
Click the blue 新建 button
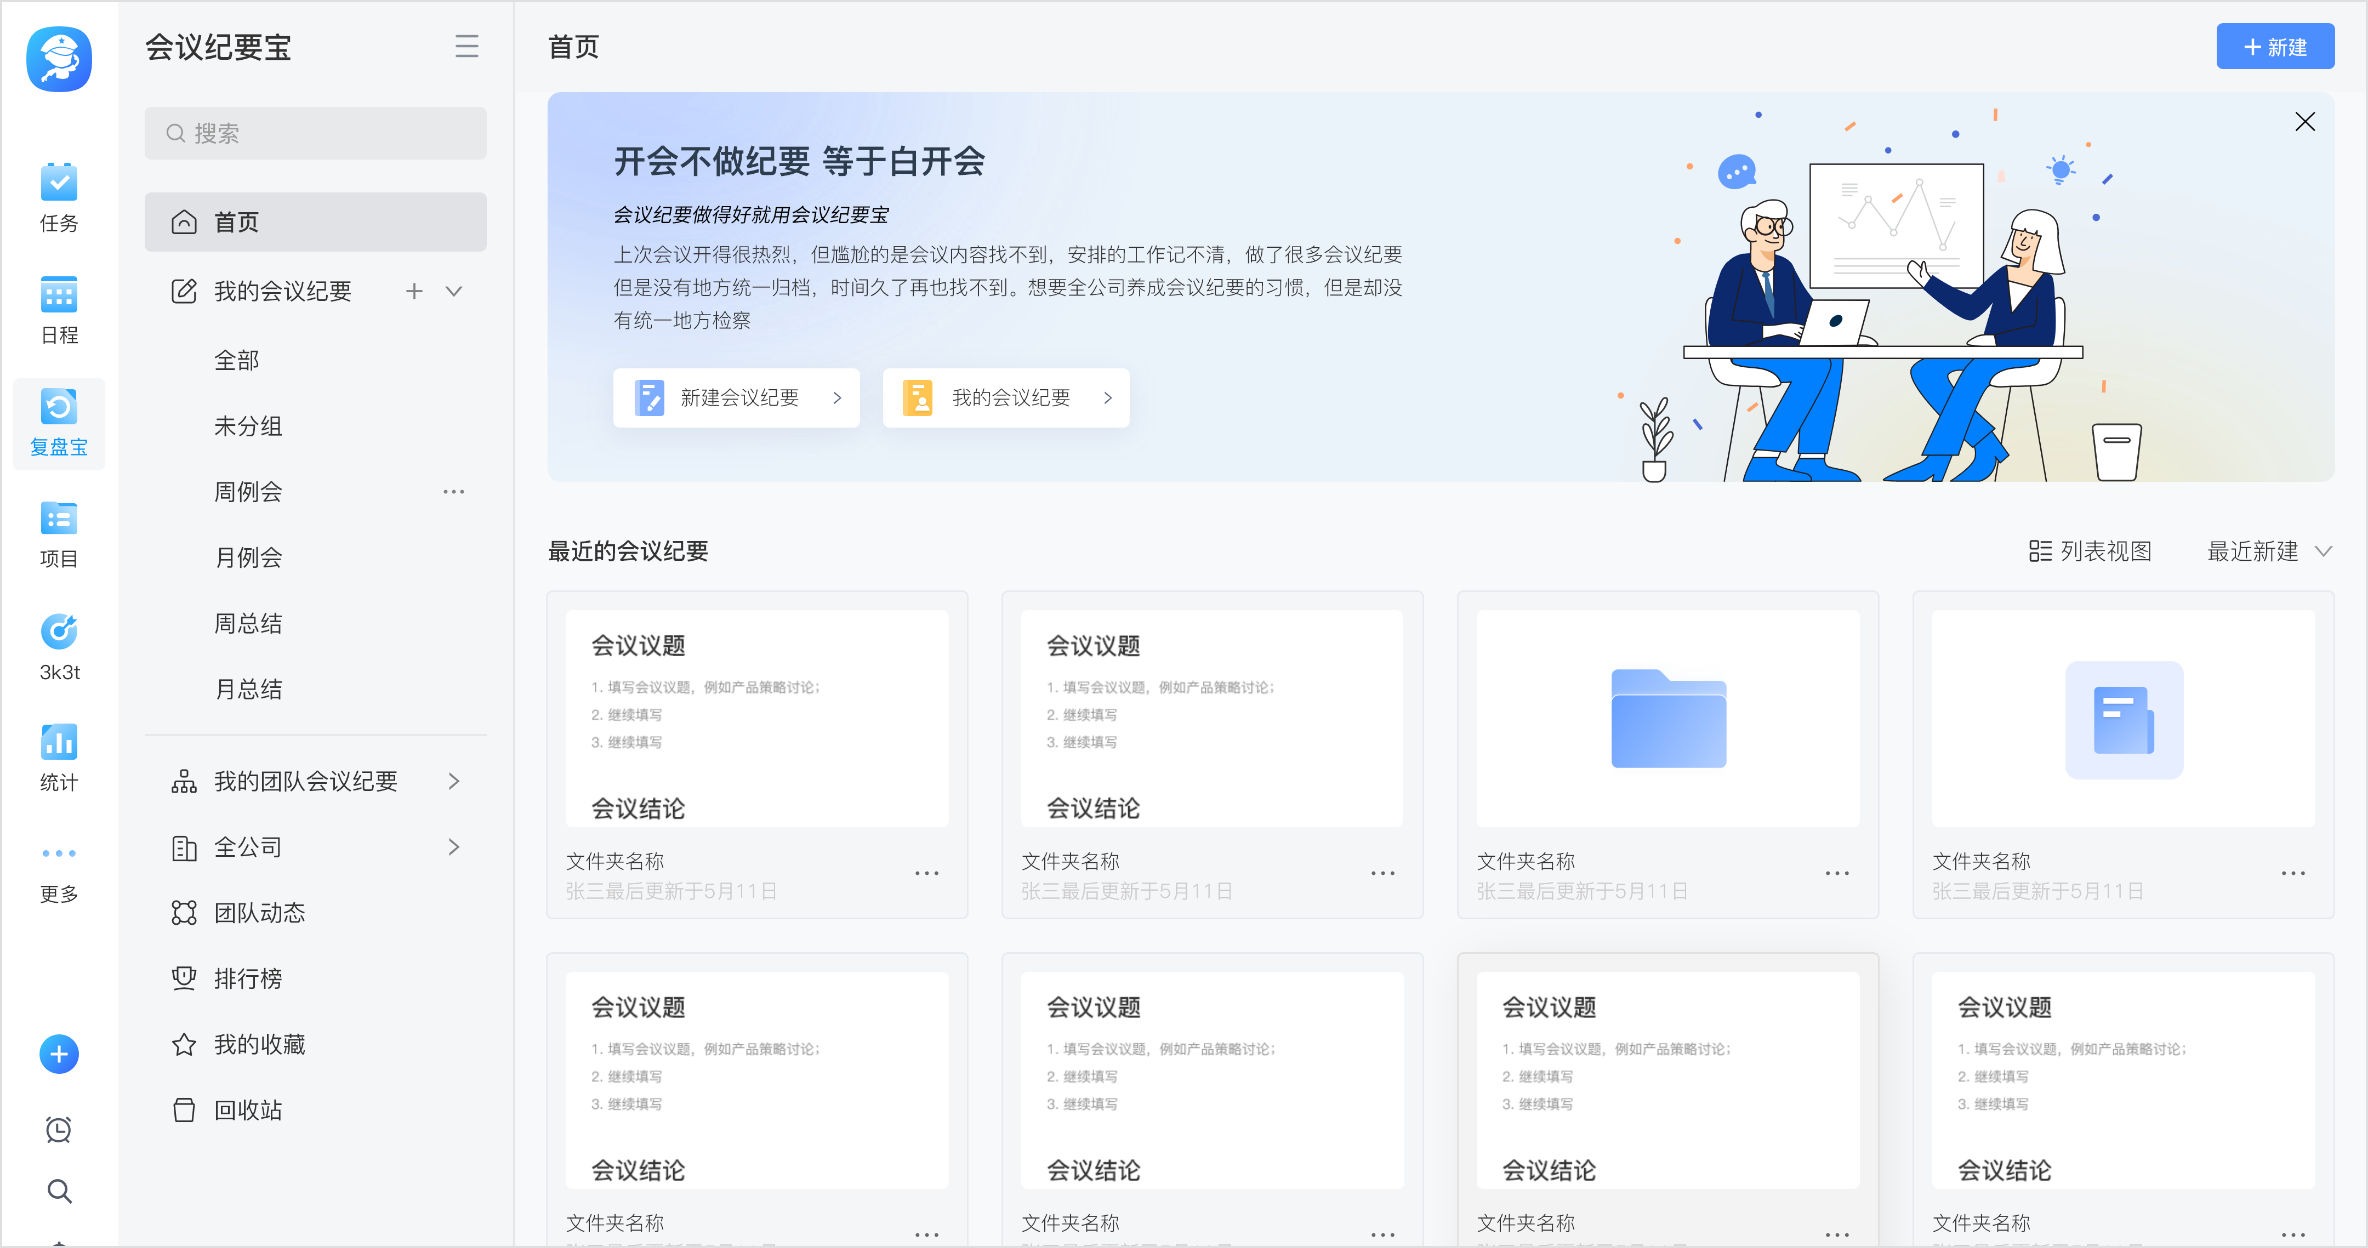click(x=2274, y=47)
